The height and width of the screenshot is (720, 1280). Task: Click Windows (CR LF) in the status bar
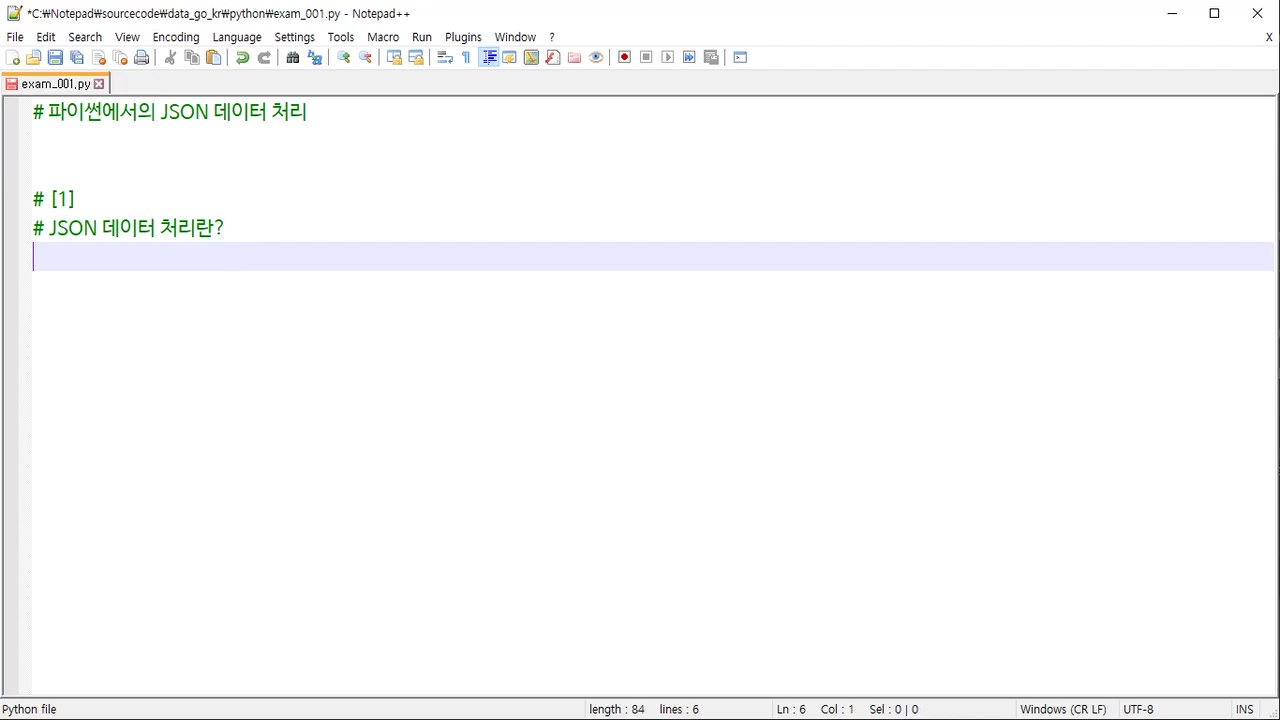click(x=1063, y=709)
